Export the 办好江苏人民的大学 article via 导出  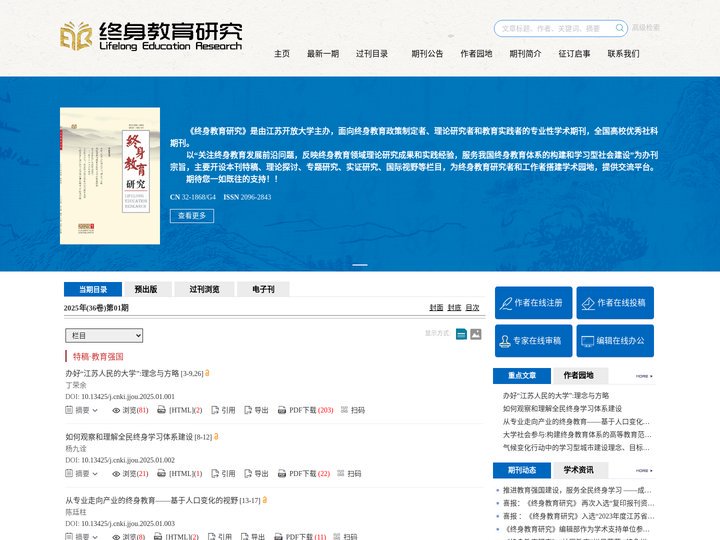point(256,410)
